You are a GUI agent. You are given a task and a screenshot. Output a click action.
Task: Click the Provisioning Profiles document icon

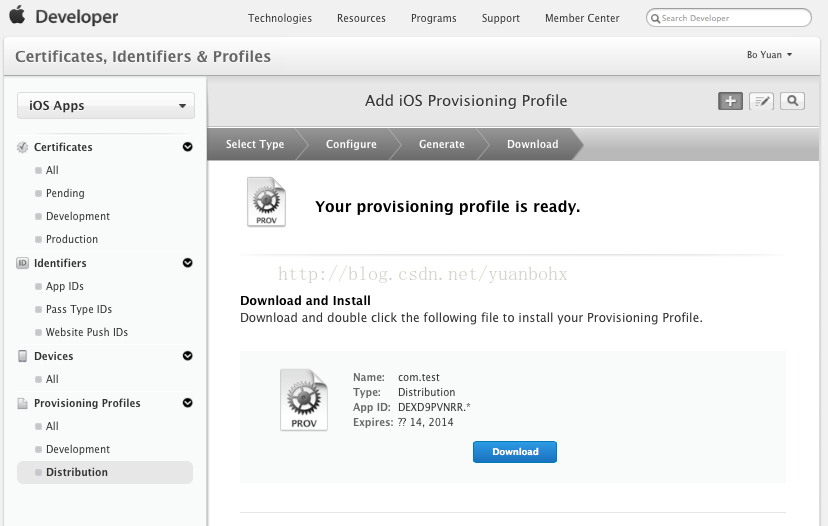(x=23, y=403)
